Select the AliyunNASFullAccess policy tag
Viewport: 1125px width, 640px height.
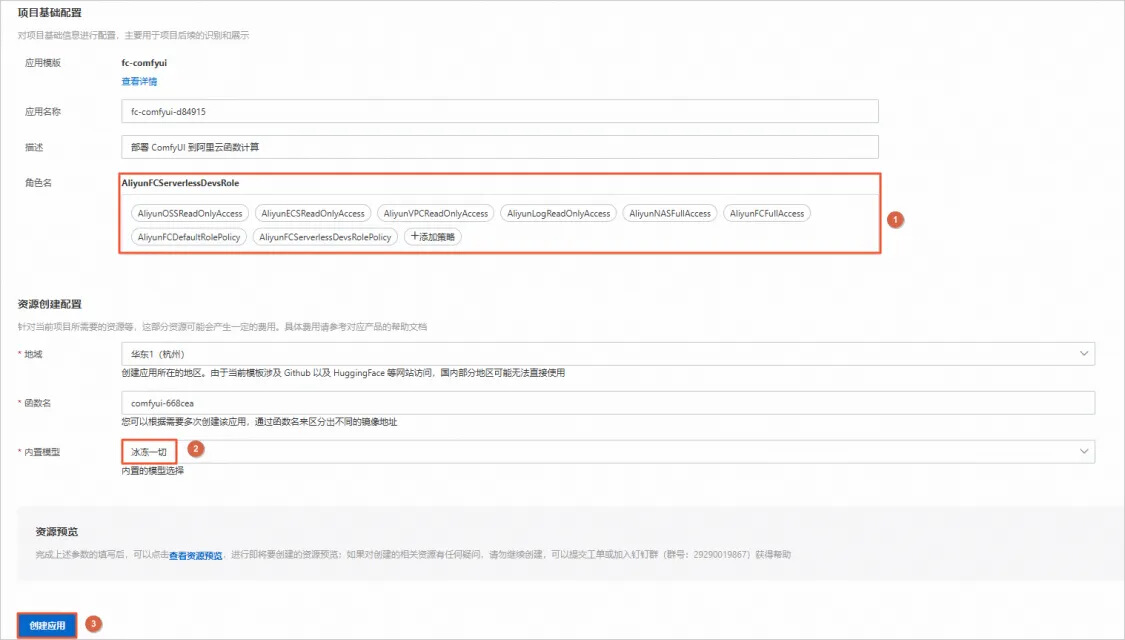tap(670, 213)
